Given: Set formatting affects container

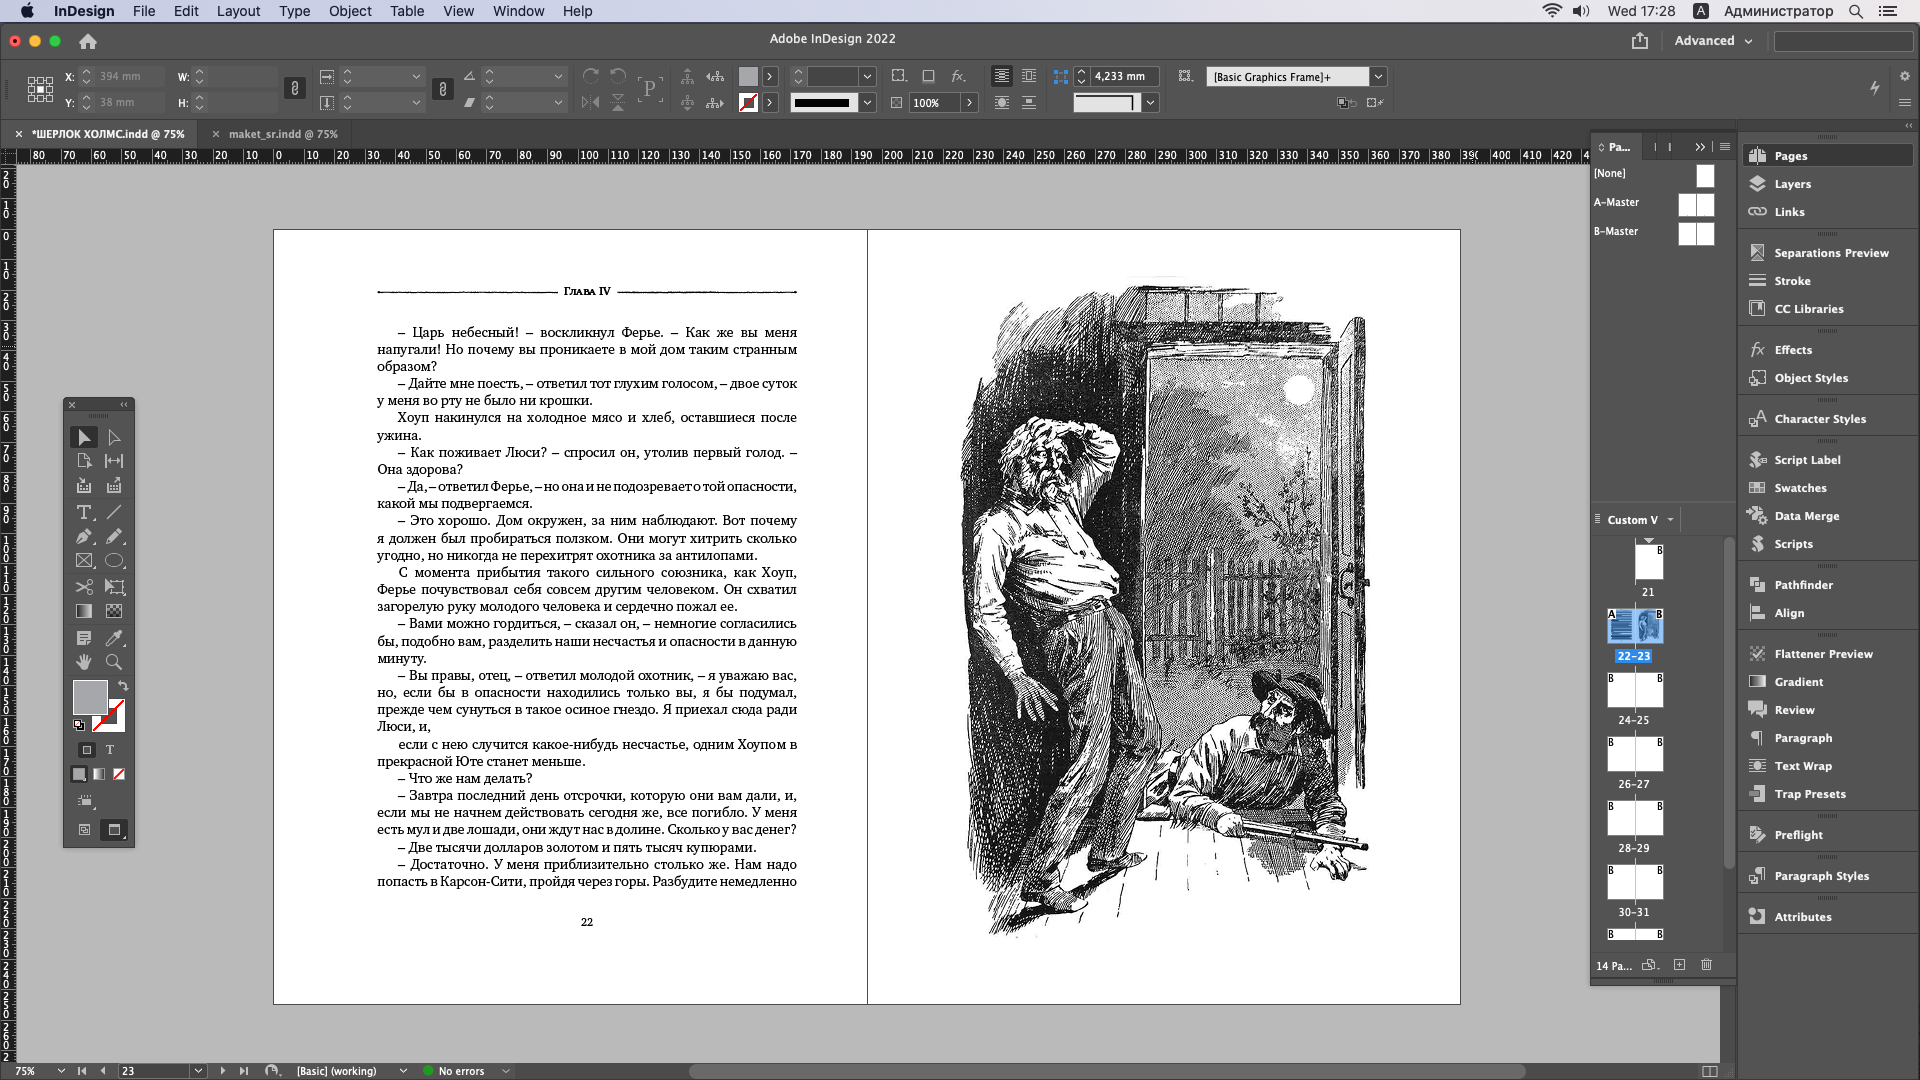Looking at the screenshot, I should pyautogui.click(x=86, y=750).
